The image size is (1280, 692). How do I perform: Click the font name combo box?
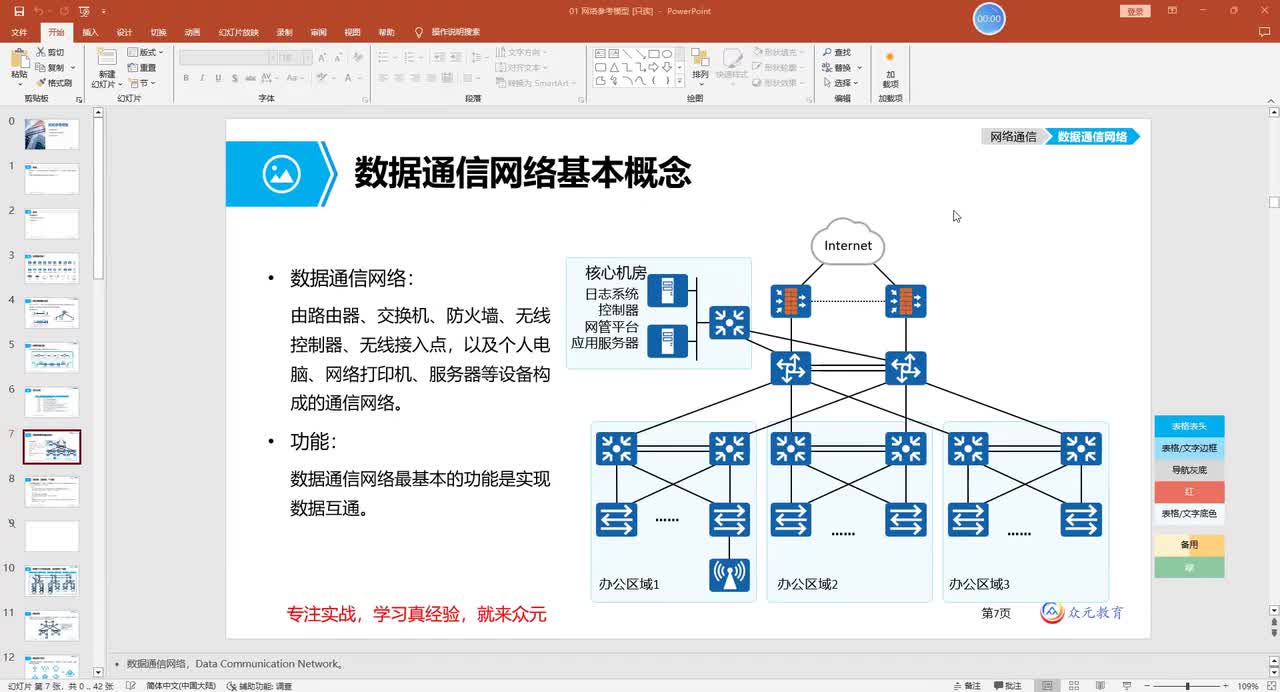[x=226, y=57]
